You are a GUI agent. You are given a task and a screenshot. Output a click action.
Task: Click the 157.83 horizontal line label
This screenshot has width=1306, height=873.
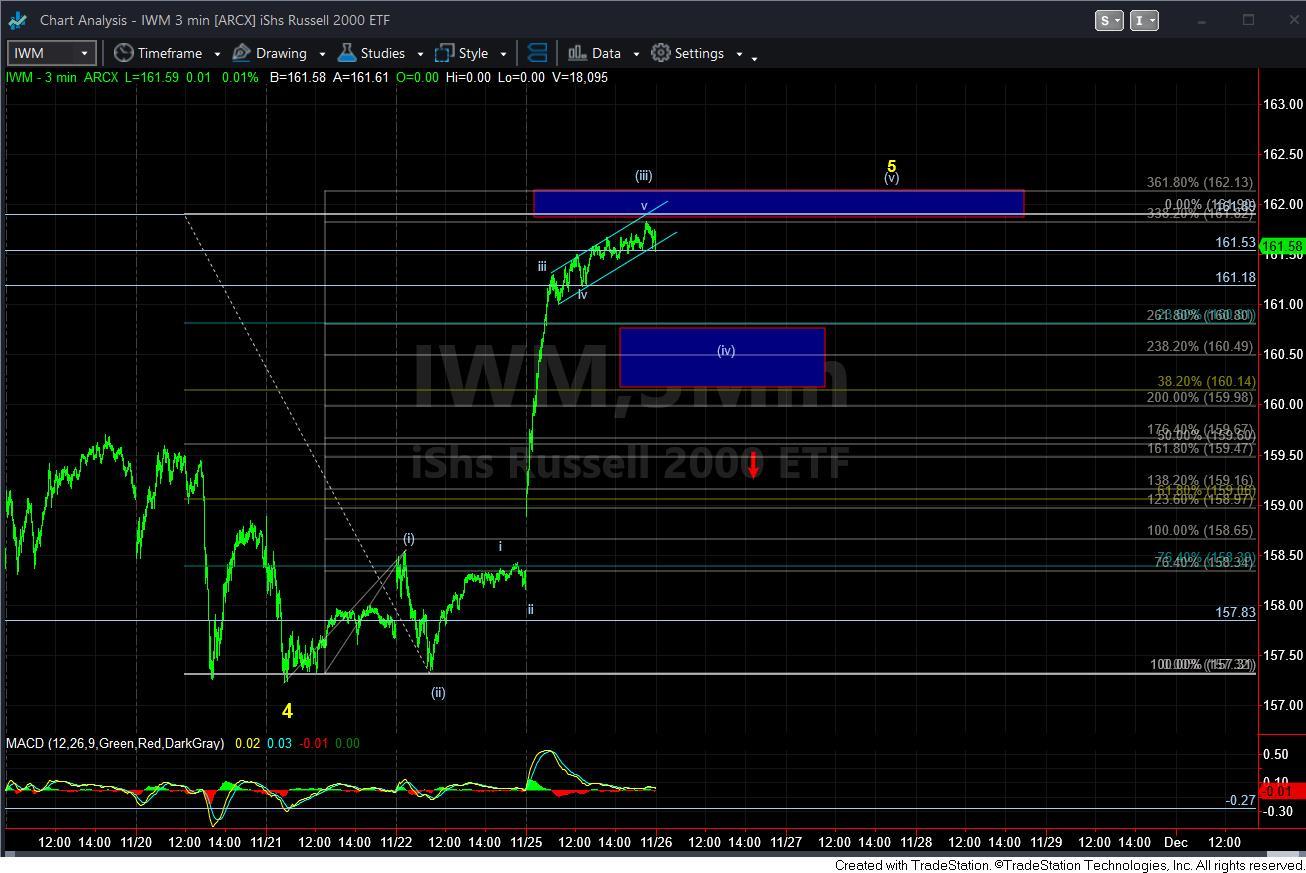coord(1235,612)
